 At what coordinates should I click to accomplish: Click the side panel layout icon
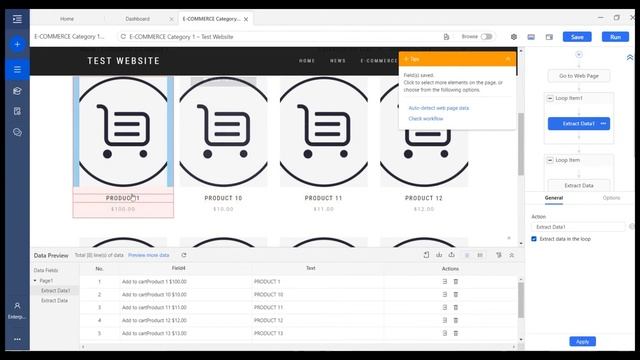point(549,37)
